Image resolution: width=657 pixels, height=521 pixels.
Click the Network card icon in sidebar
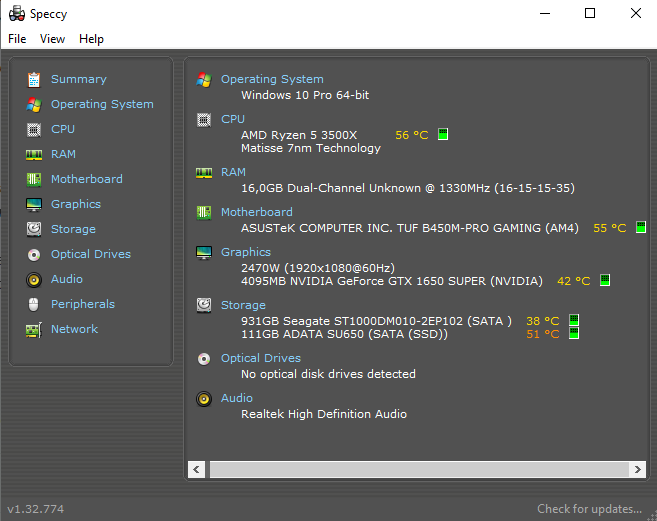coord(34,329)
